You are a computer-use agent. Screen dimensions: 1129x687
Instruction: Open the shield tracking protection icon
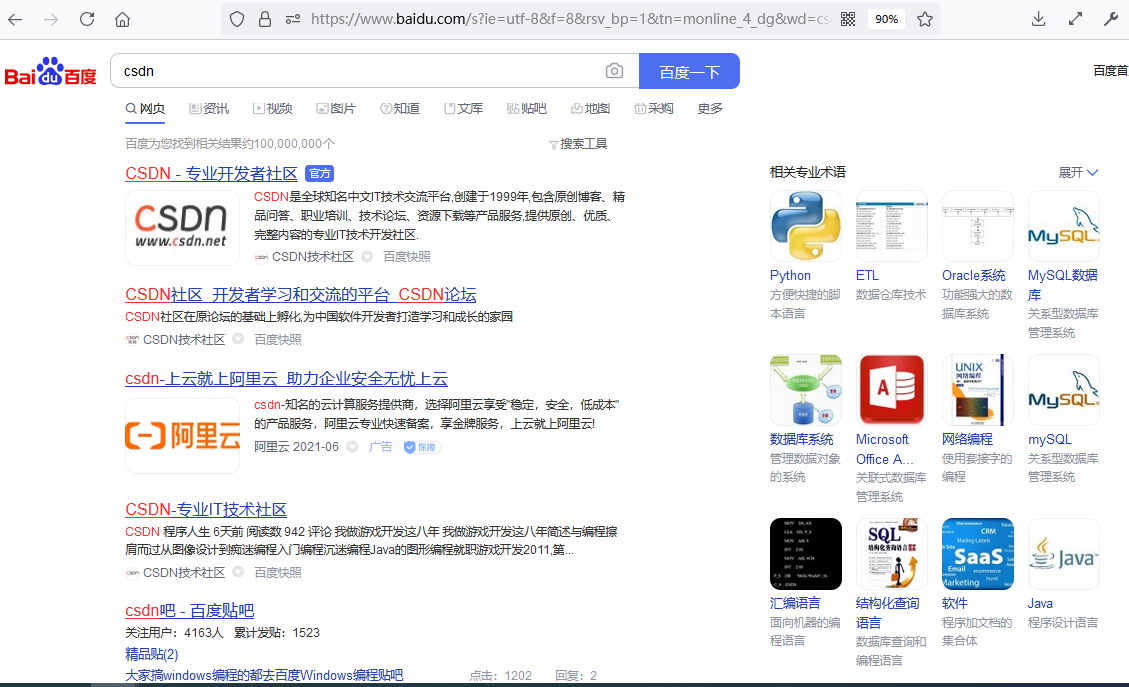tap(237, 19)
